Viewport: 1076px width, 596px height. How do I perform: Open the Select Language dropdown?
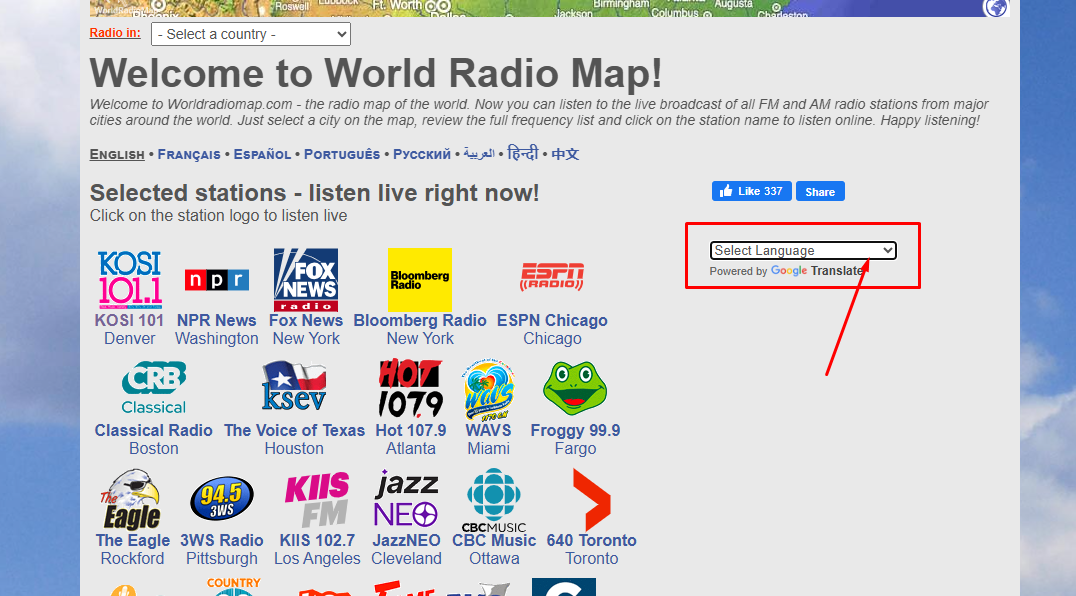[x=803, y=250]
